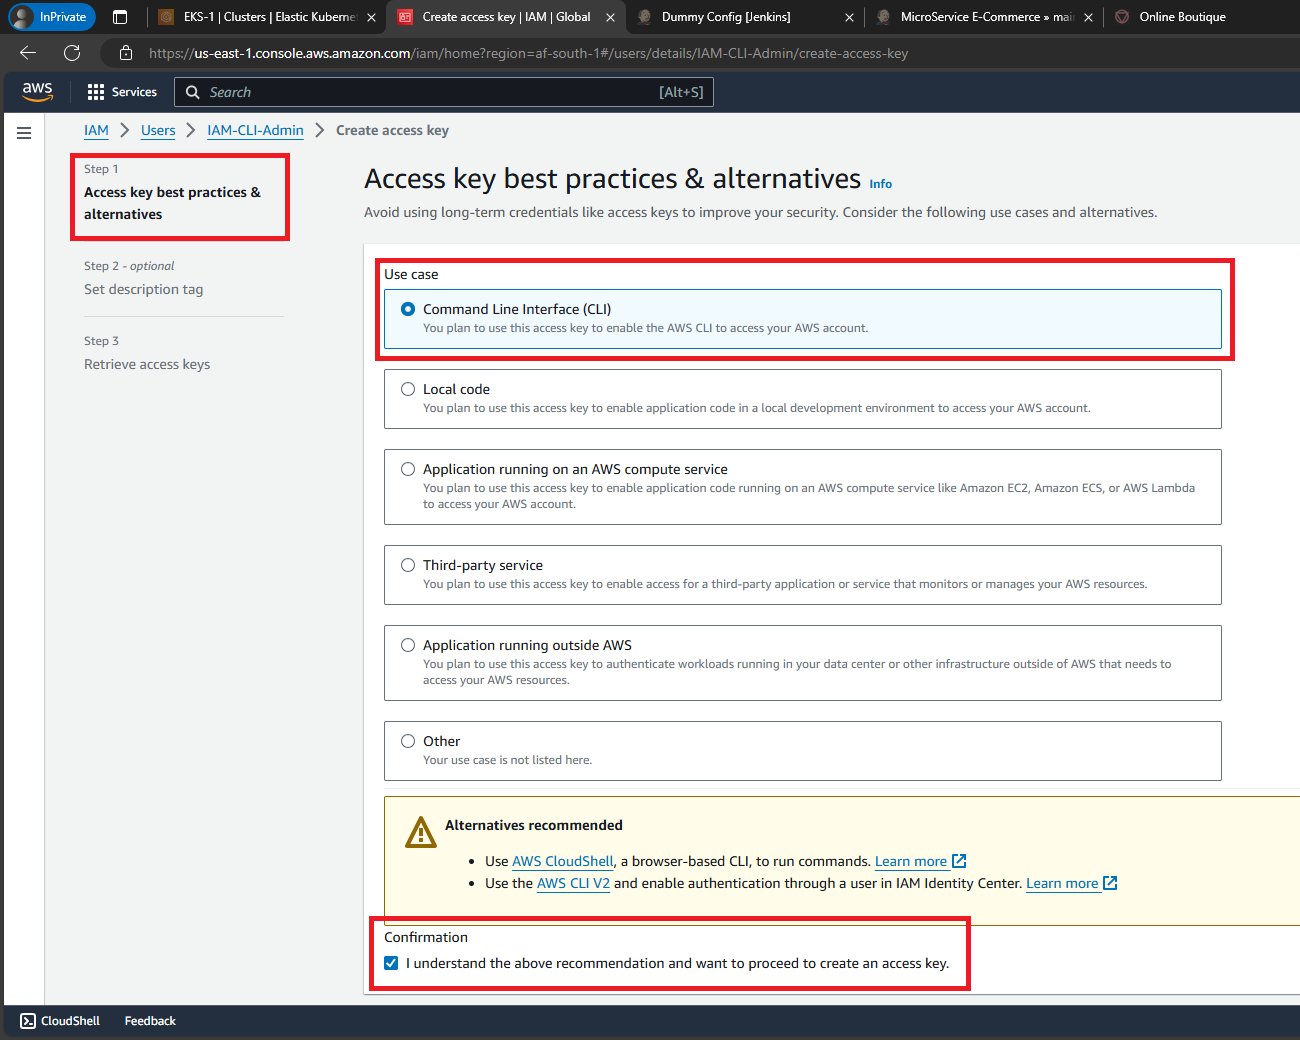Viewport: 1300px width, 1040px height.
Task: Switch to EKS-1 Clusters browser tab
Action: click(x=267, y=17)
